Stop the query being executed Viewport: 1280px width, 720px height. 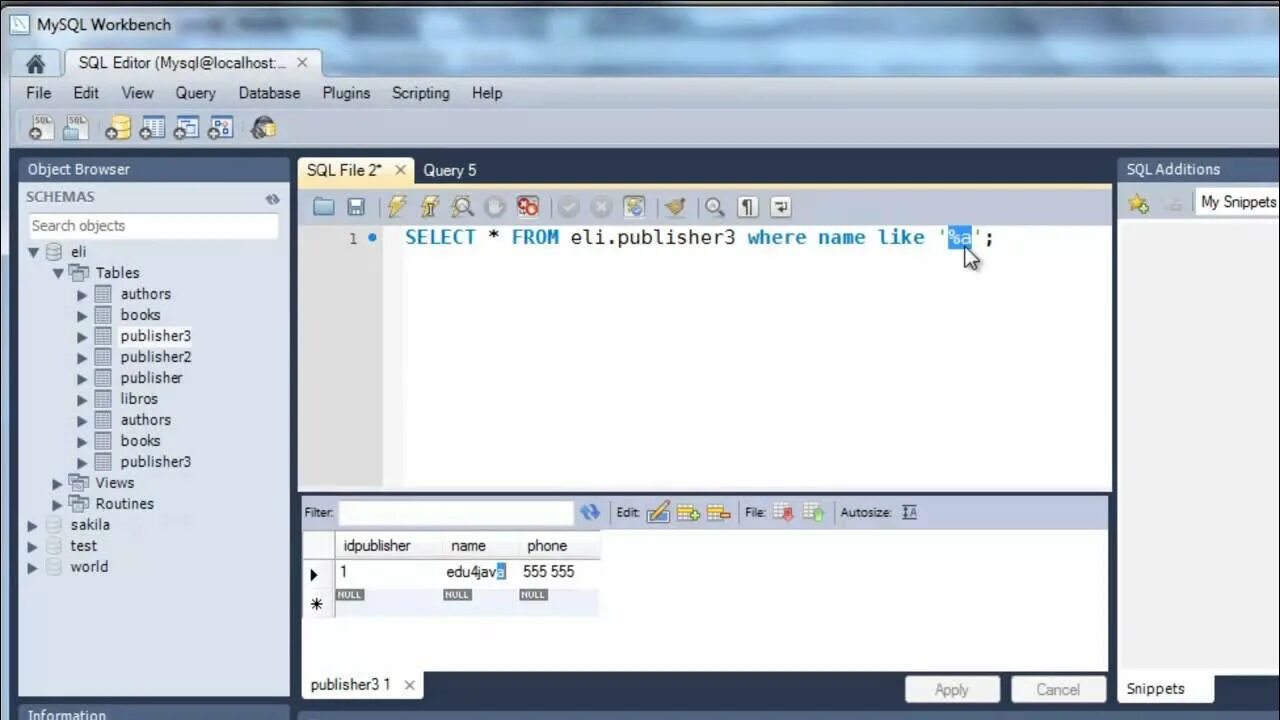495,207
